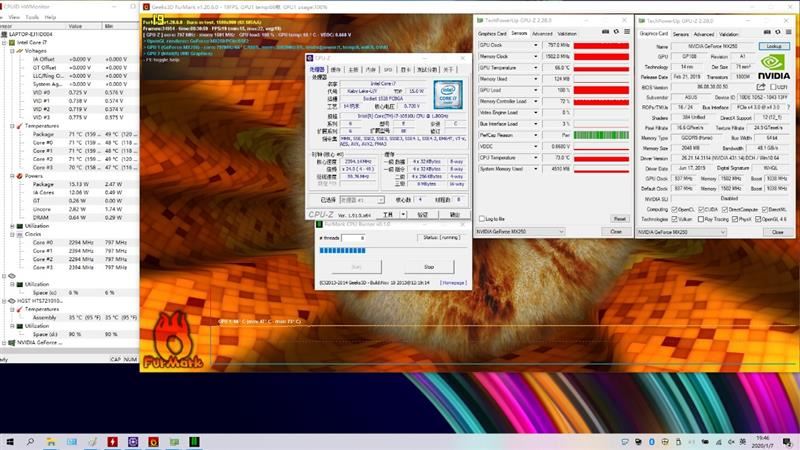Open the GPU Load sensor dropdown
The image size is (800, 450).
[x=536, y=90]
